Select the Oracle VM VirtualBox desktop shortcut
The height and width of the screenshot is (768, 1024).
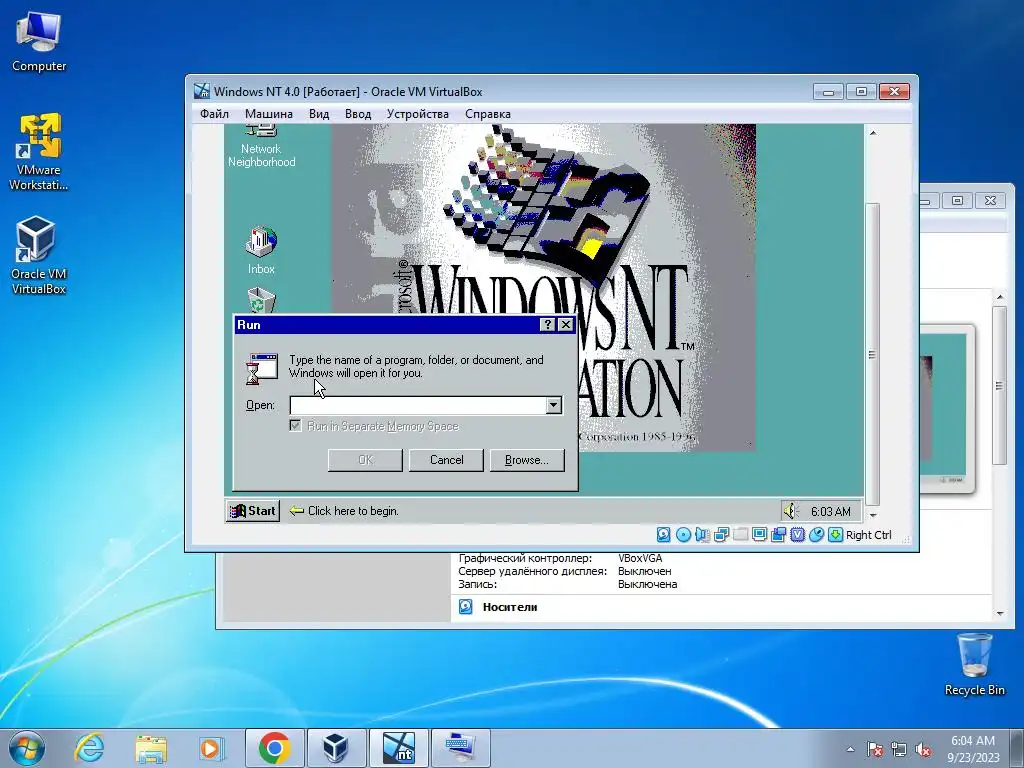(x=39, y=255)
